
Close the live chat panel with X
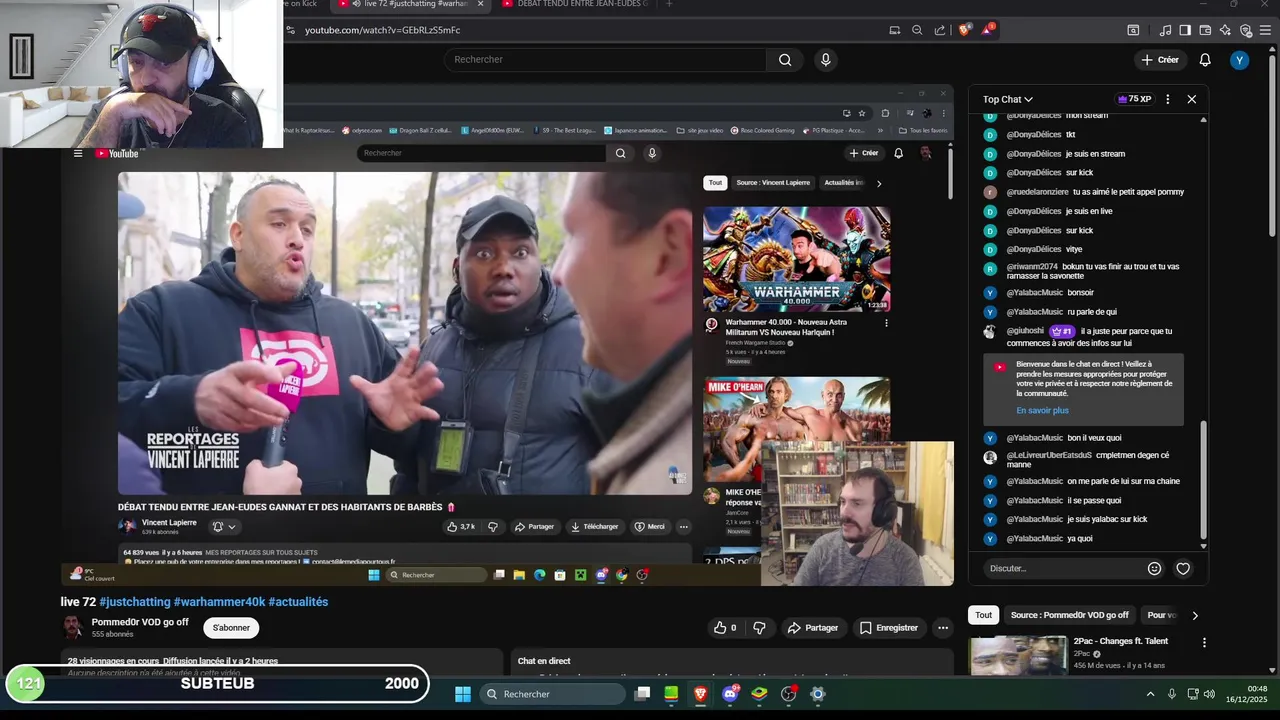(1192, 99)
